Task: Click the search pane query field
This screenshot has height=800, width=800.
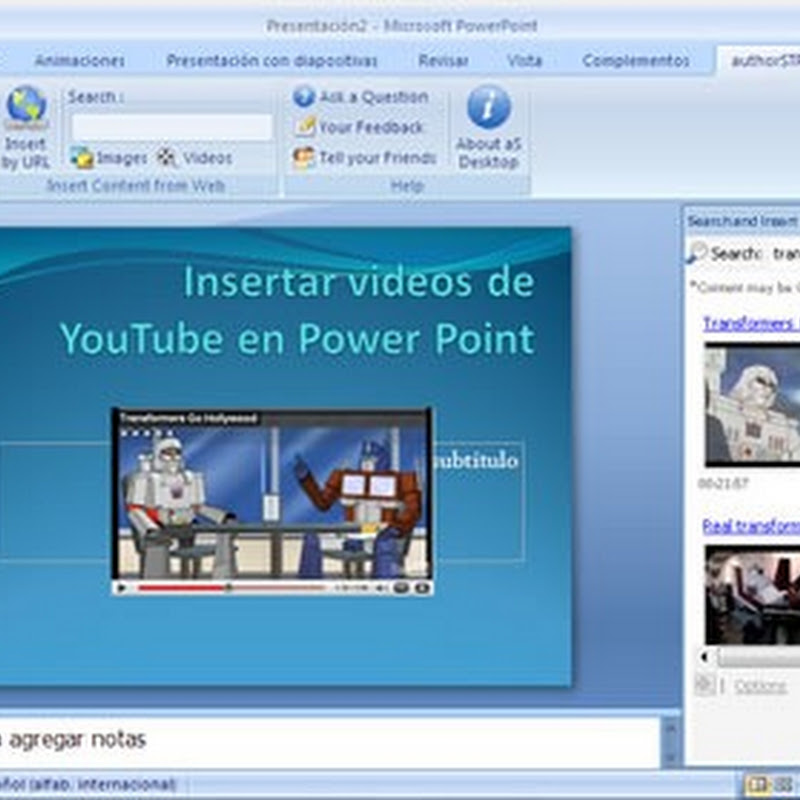Action: coord(786,253)
